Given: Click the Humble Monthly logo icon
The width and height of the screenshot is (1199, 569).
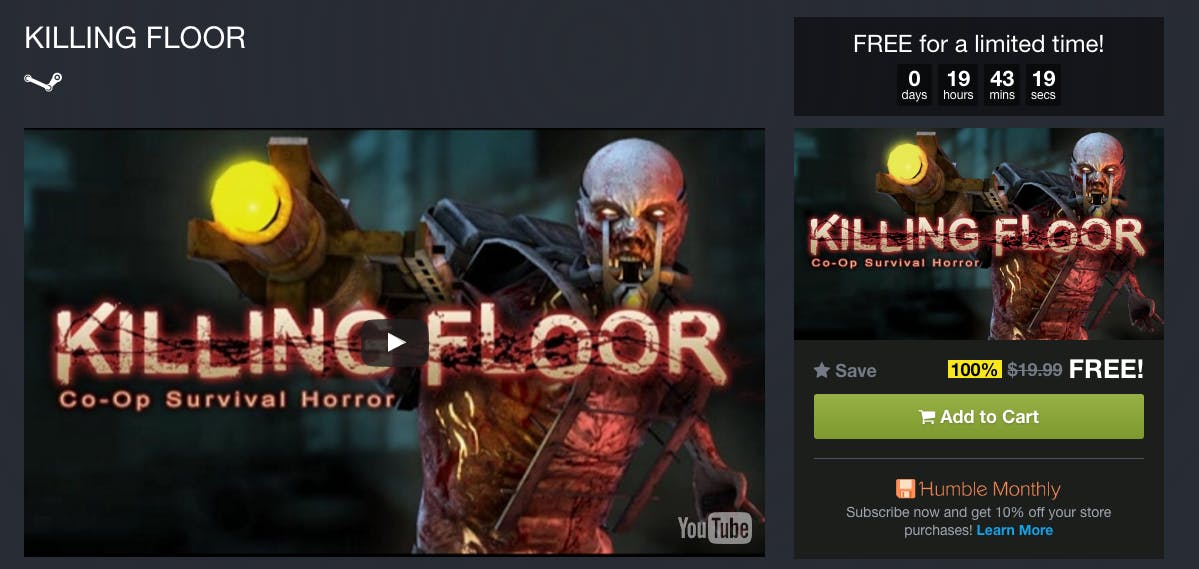Looking at the screenshot, I should [905, 489].
